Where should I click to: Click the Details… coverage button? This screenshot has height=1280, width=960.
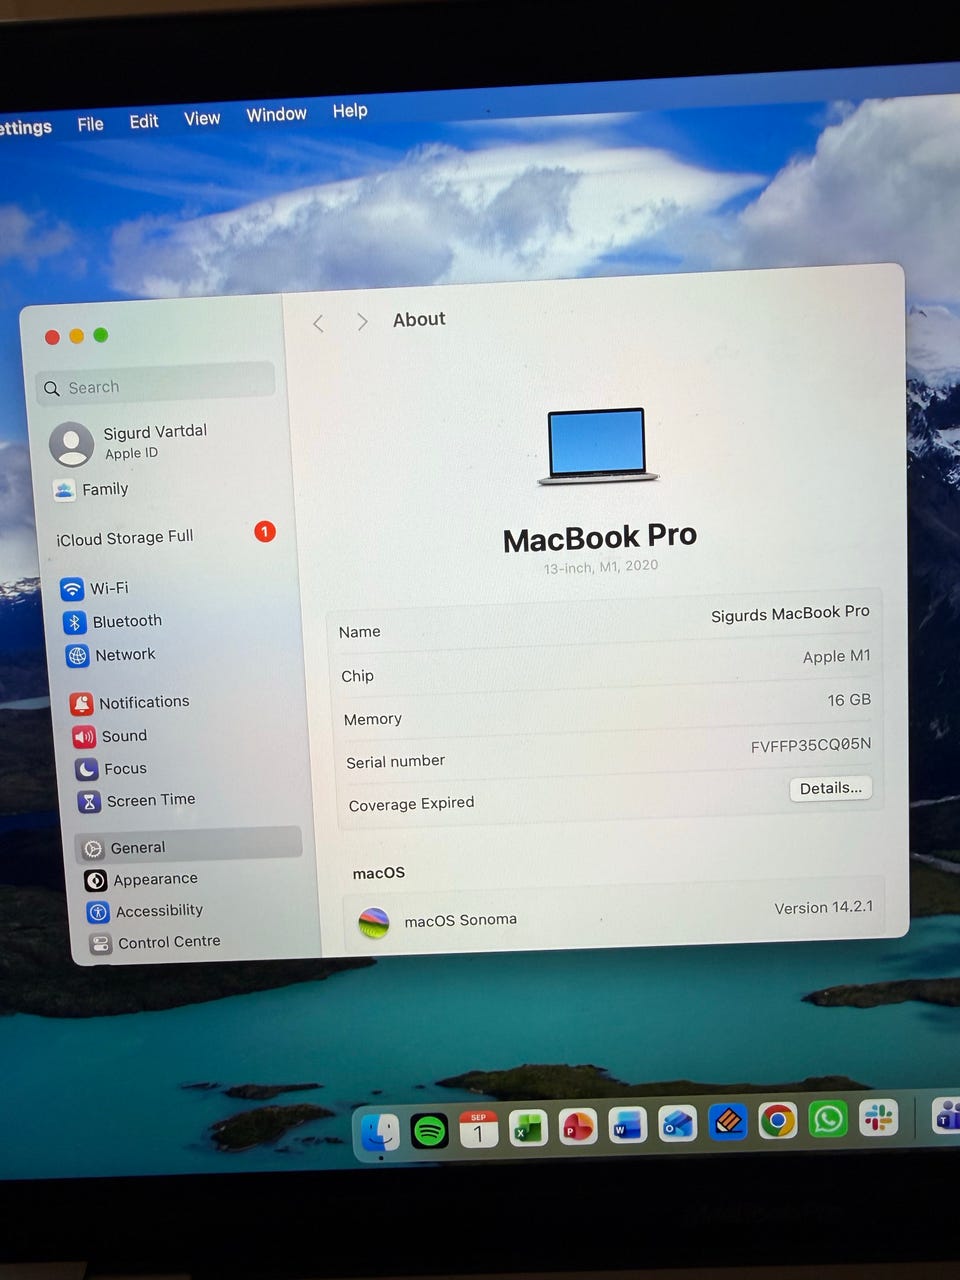[831, 788]
